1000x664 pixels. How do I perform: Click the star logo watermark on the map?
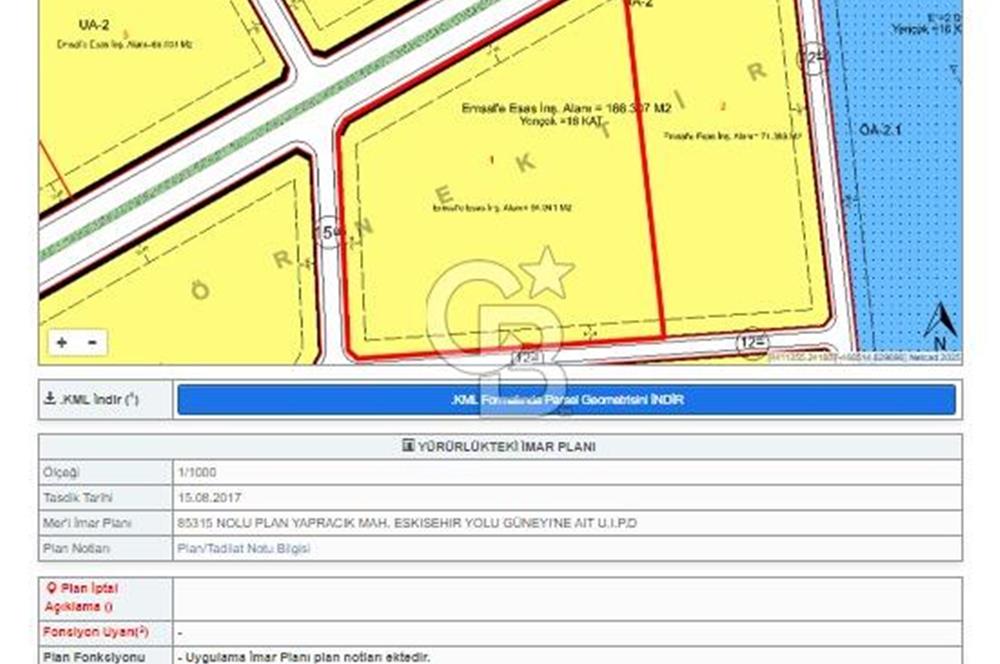coord(547,272)
